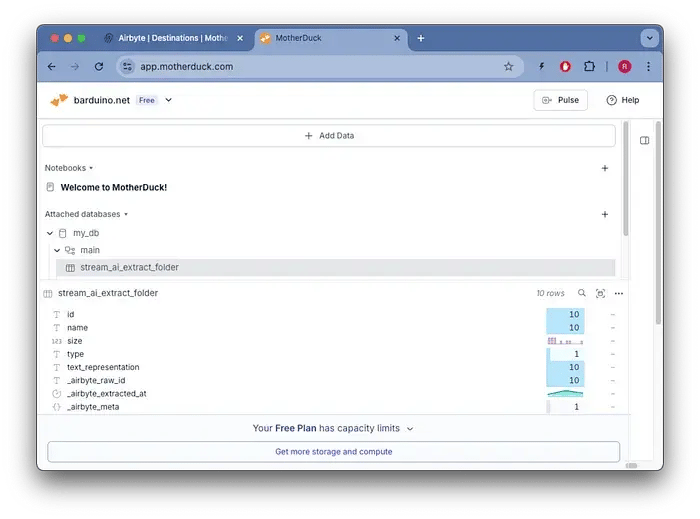Close the Airbyte Destinations tab
700x519 pixels.
click(240, 38)
